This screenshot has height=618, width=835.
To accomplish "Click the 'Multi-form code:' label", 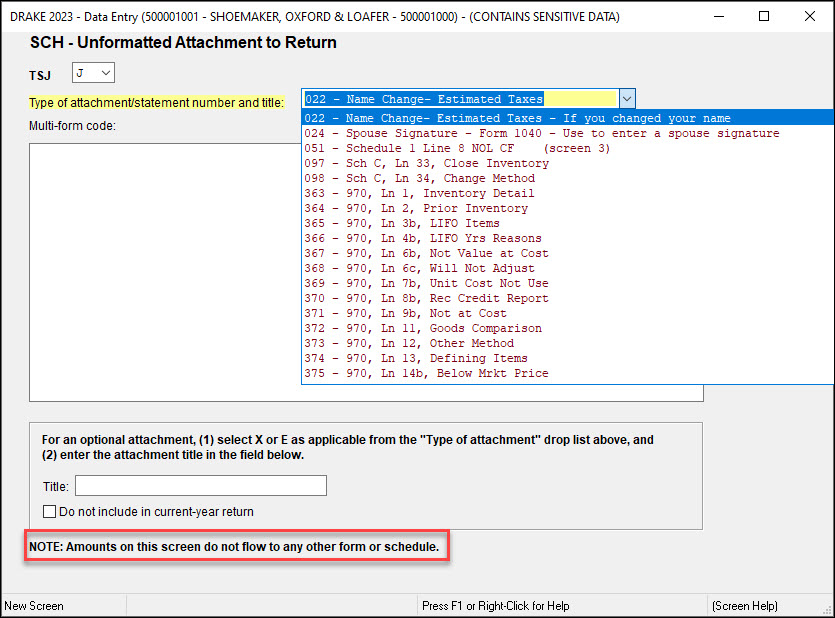I will 72,126.
